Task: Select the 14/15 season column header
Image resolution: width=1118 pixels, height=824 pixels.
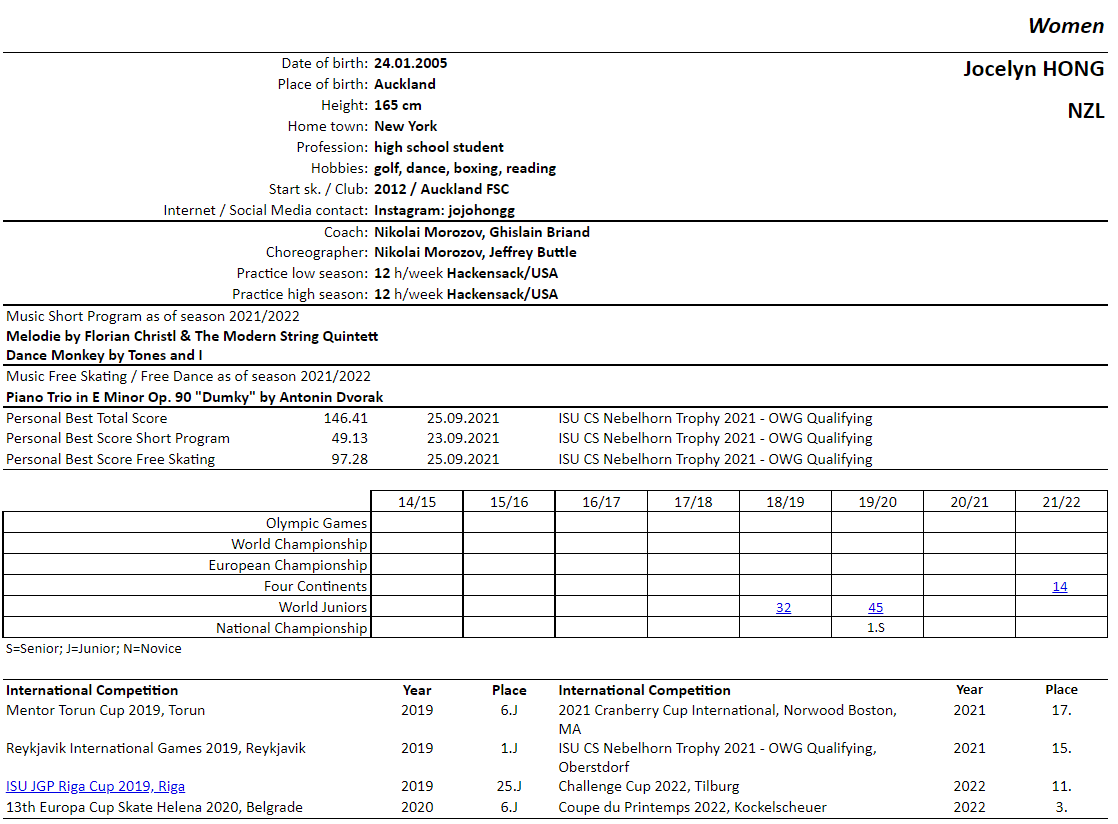Action: coord(417,502)
